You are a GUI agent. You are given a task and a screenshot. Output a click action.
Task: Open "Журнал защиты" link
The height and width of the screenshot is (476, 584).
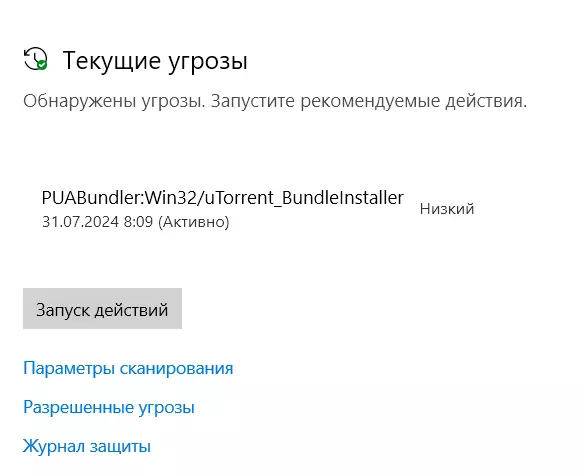tap(87, 446)
